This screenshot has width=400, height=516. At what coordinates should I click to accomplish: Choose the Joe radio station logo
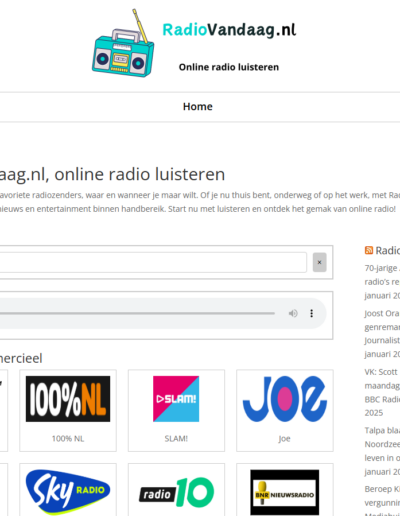pyautogui.click(x=285, y=399)
